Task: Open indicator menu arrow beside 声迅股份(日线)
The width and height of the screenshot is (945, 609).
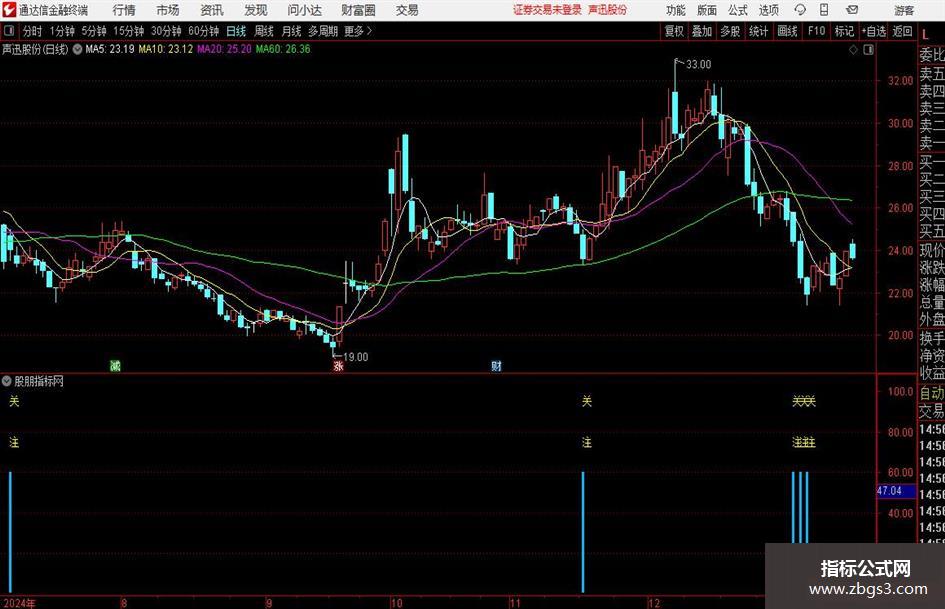Action: [x=77, y=49]
